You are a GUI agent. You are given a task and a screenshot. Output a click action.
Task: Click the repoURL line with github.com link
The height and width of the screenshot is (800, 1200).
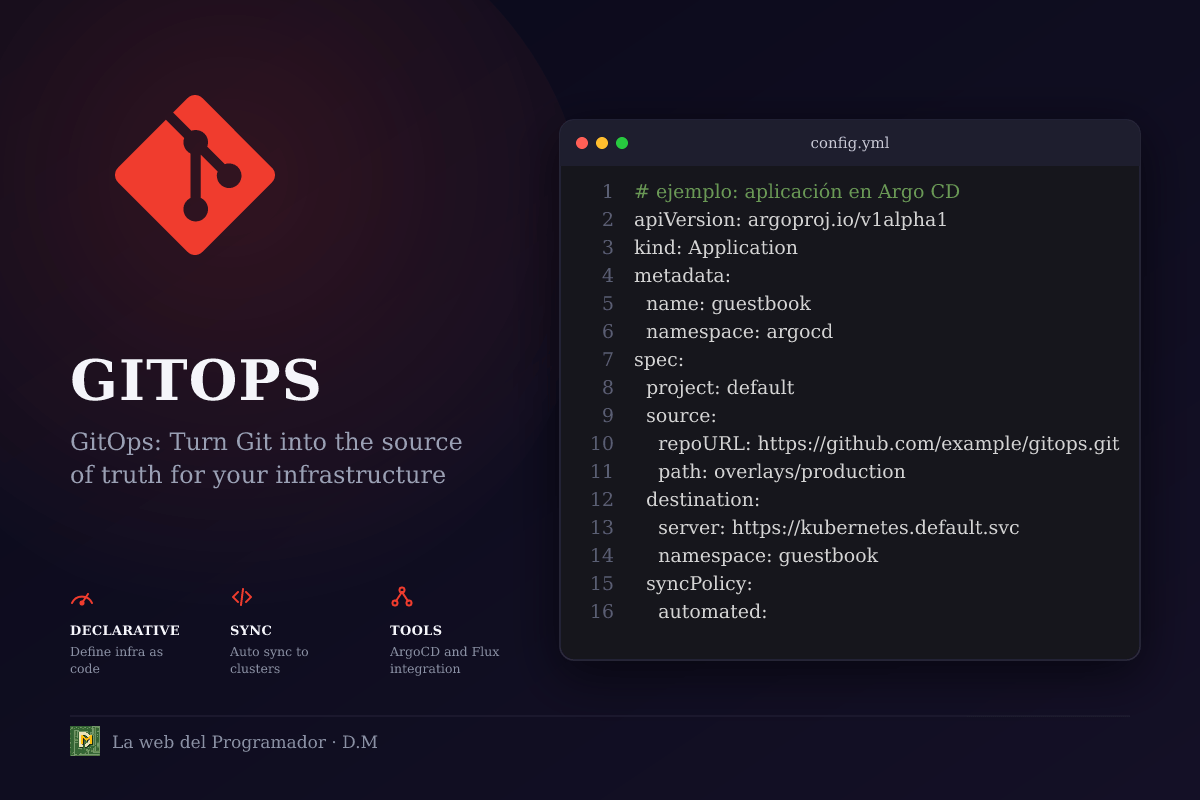889,444
